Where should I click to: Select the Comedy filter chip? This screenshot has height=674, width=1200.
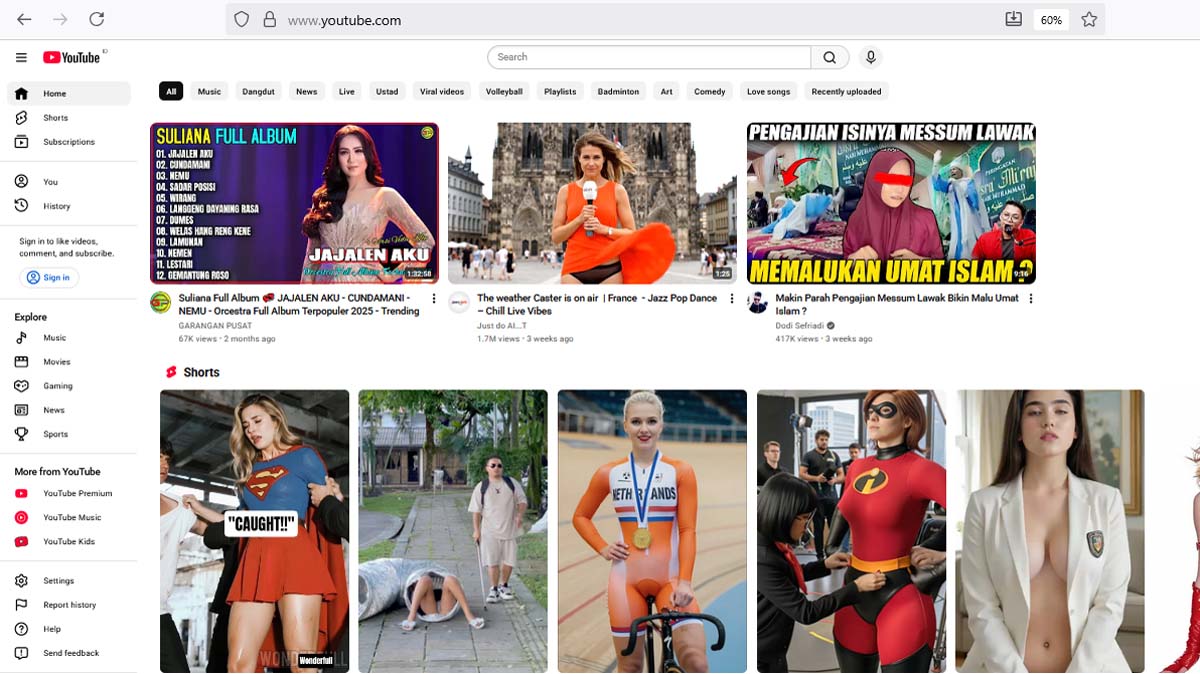pos(710,91)
